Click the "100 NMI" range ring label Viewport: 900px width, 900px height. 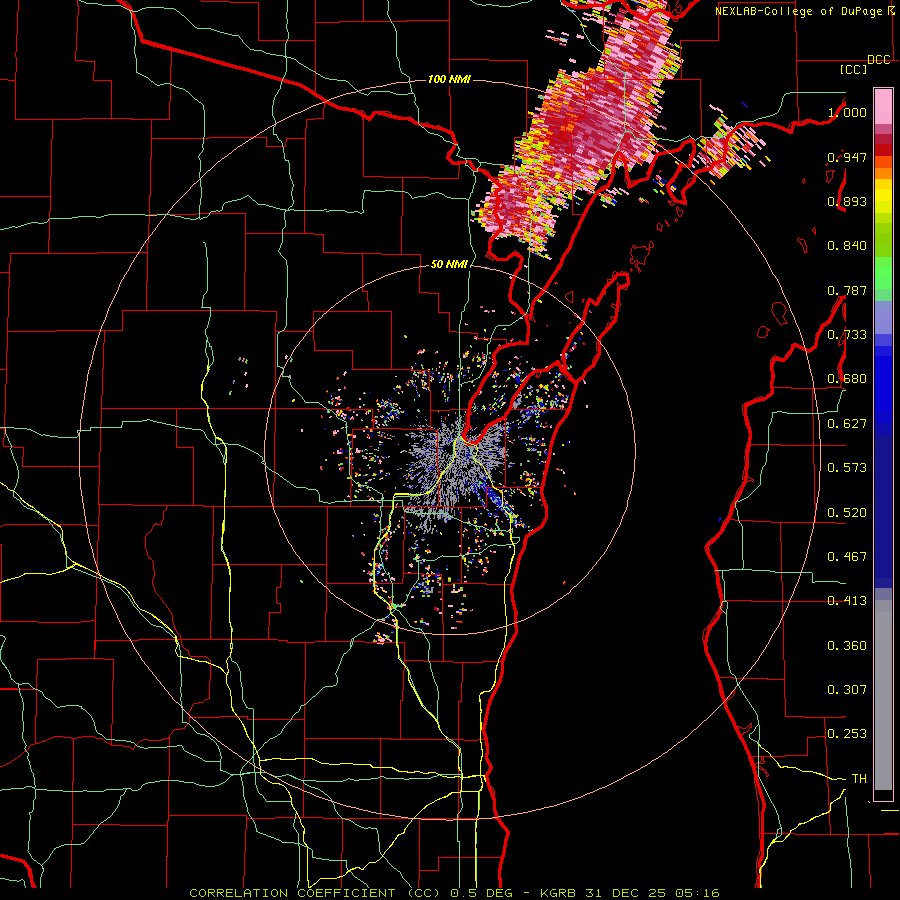pyautogui.click(x=449, y=79)
